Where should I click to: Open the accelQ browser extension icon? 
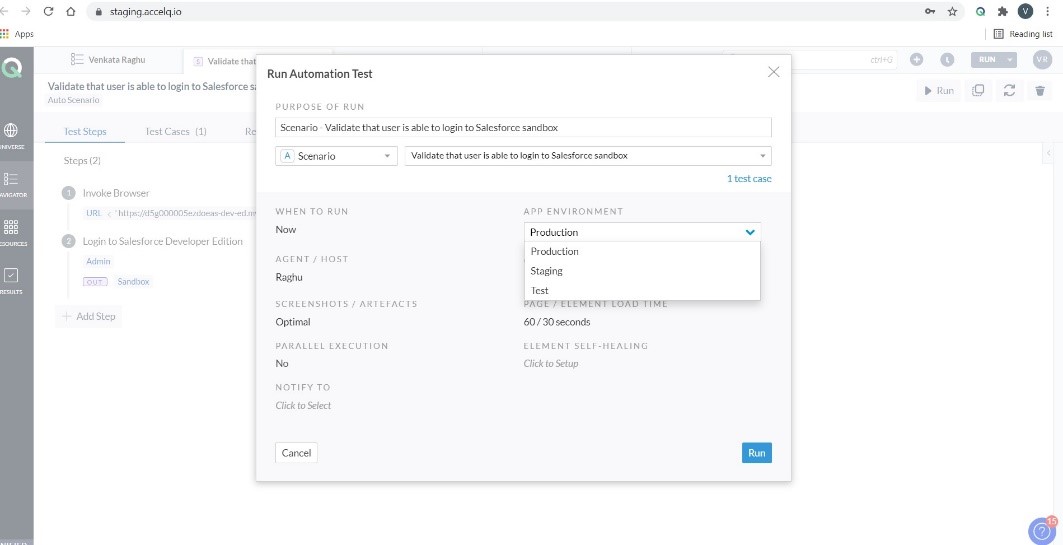coord(980,12)
